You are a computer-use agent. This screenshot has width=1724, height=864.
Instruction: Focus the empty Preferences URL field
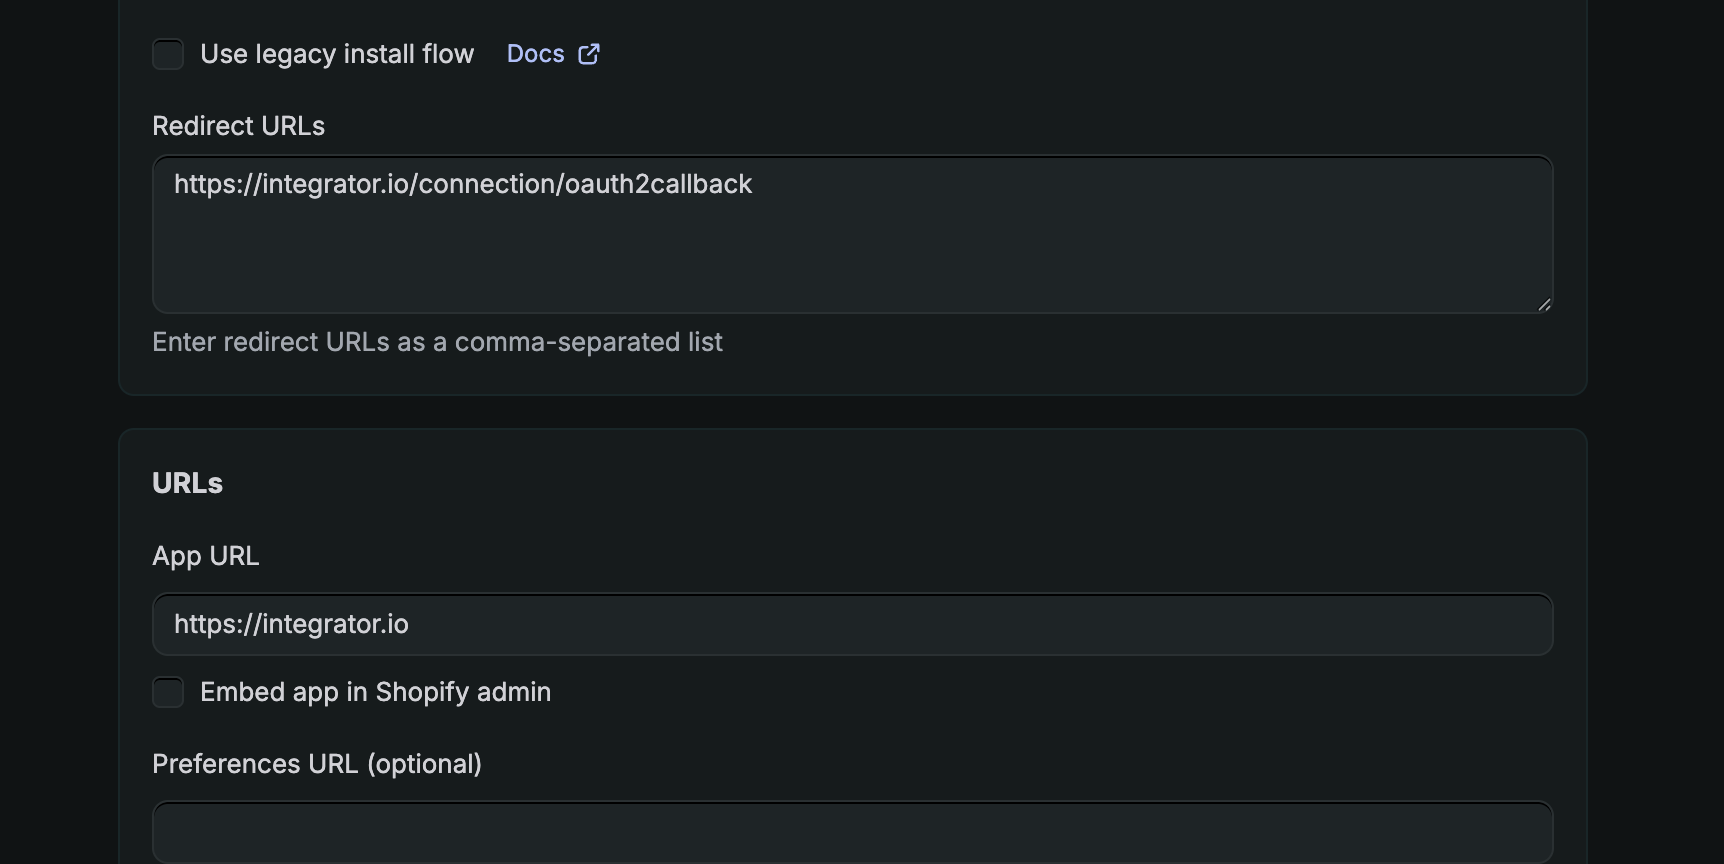tap(852, 832)
